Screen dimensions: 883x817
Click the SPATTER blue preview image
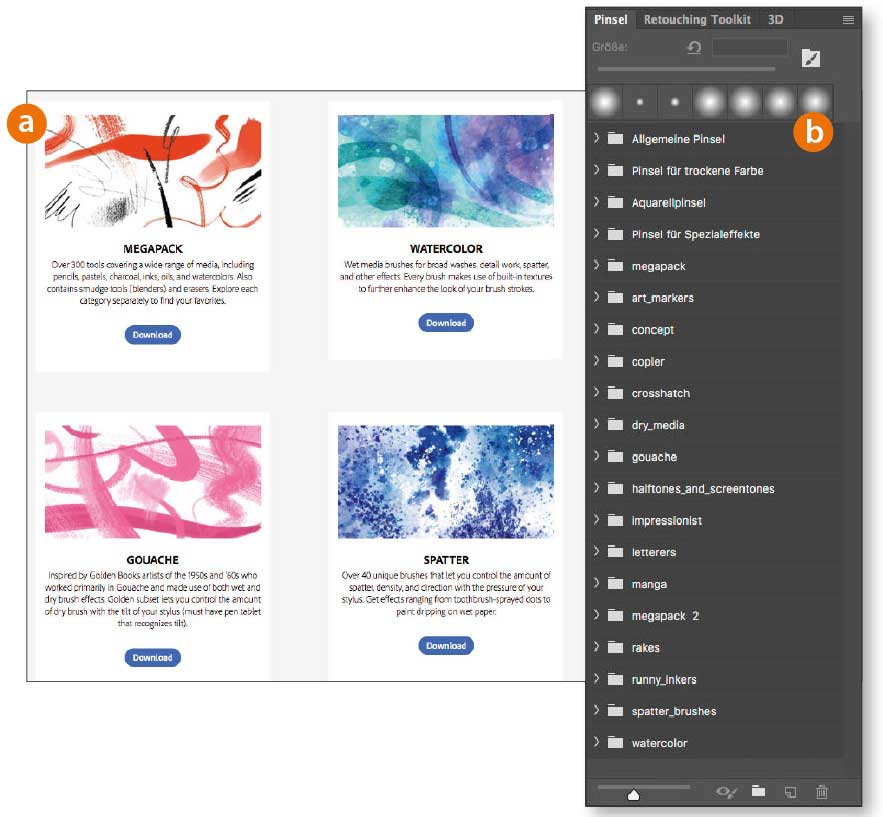(446, 481)
